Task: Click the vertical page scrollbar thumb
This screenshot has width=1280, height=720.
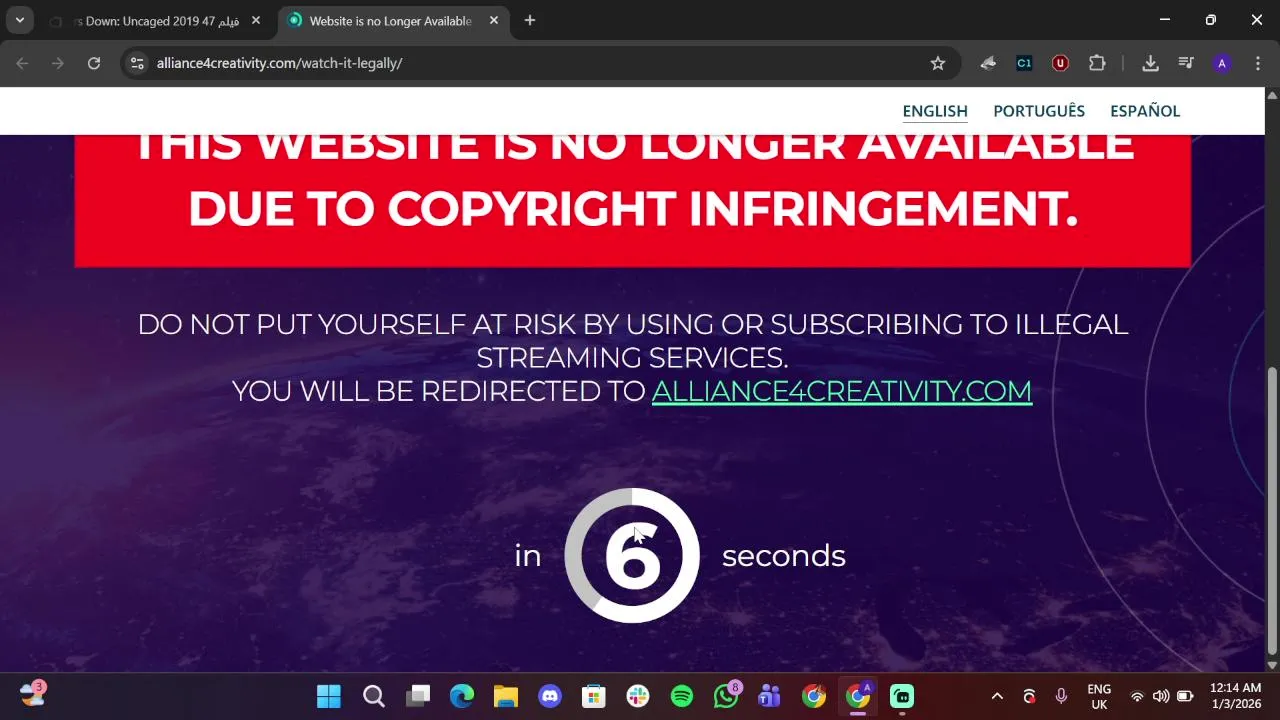Action: pyautogui.click(x=1272, y=510)
